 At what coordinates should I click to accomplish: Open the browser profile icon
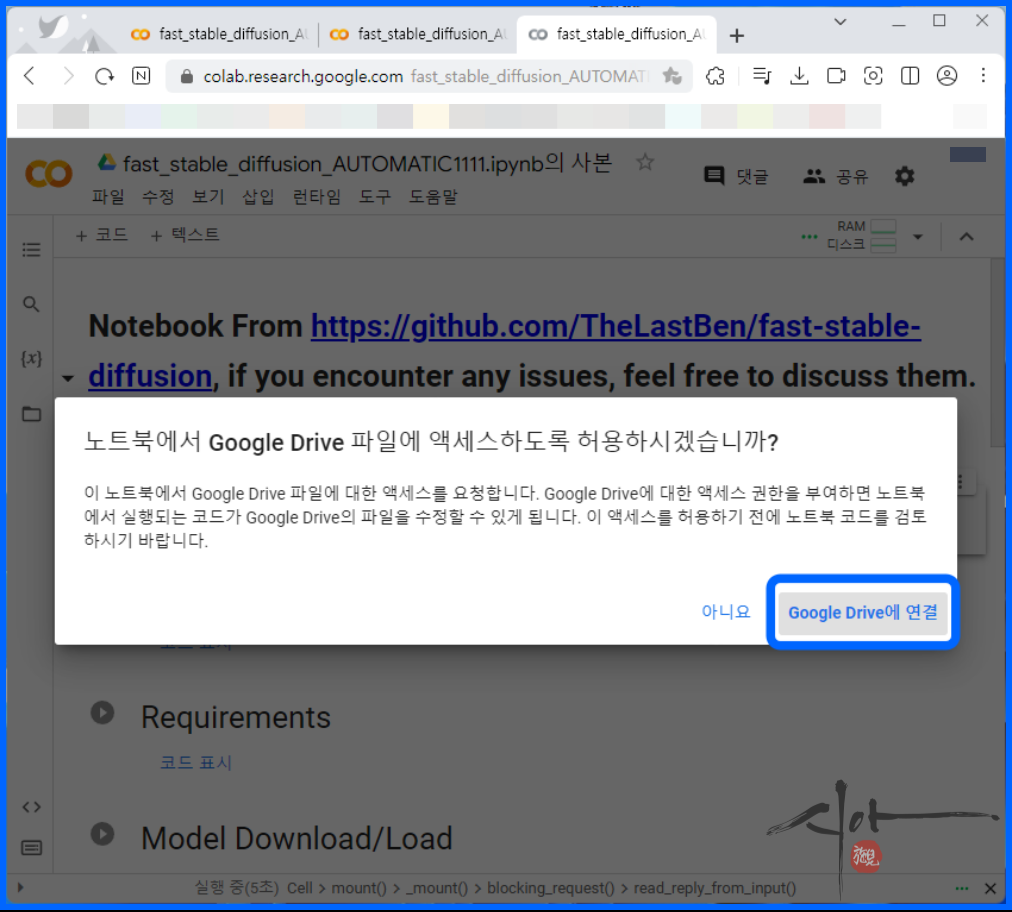click(947, 76)
